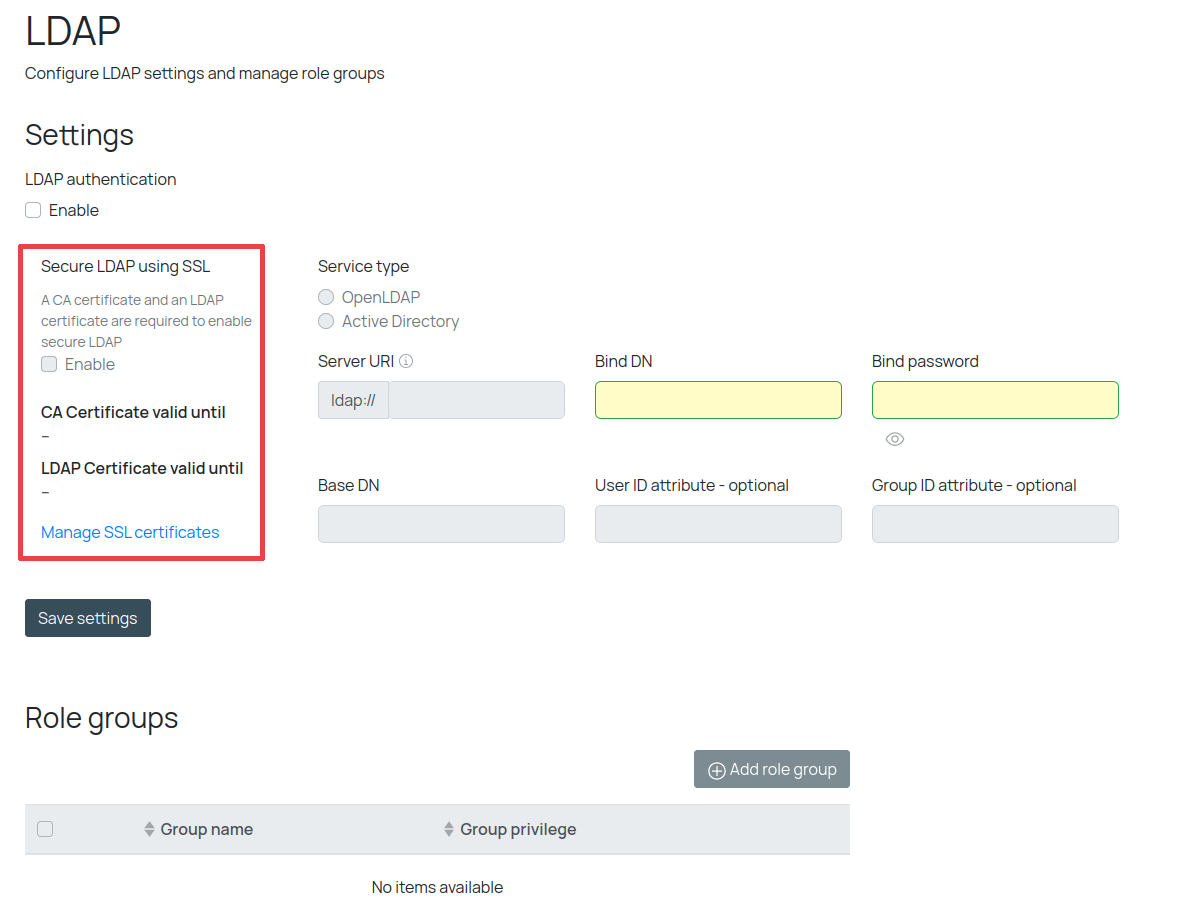Sort table by Group privilege column
Viewport: 1198px width, 917px height.
tap(517, 829)
